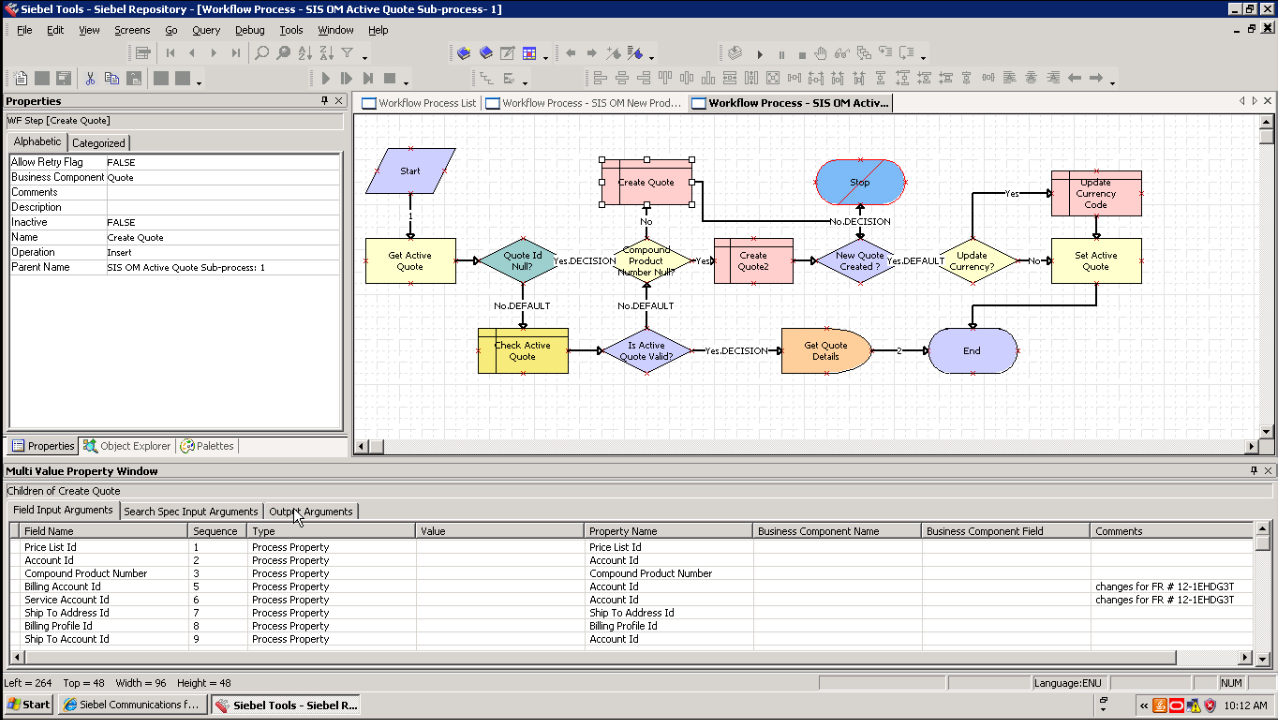1278x720 pixels.
Task: Click the Value cell for Price List Id
Action: 499,547
